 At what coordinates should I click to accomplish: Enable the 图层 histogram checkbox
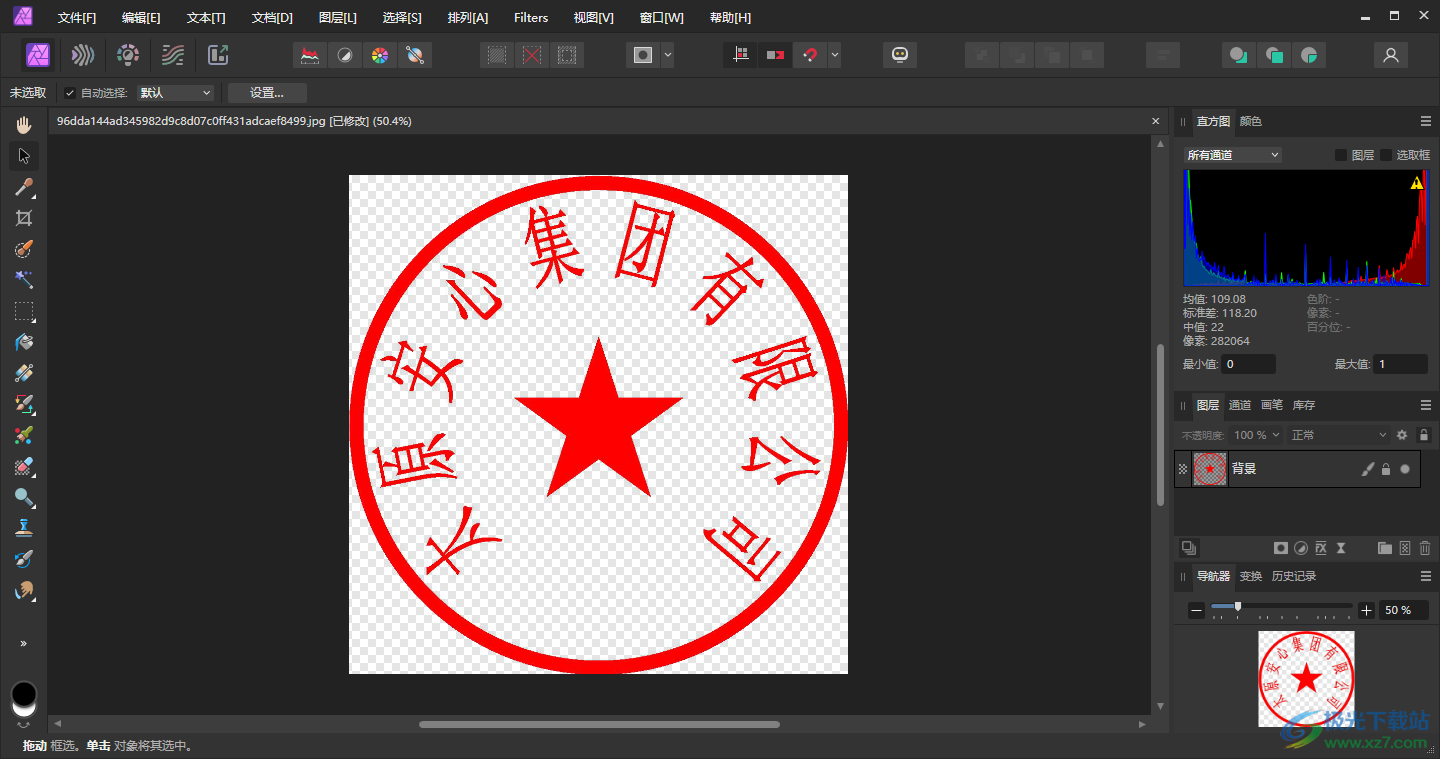pos(1341,155)
